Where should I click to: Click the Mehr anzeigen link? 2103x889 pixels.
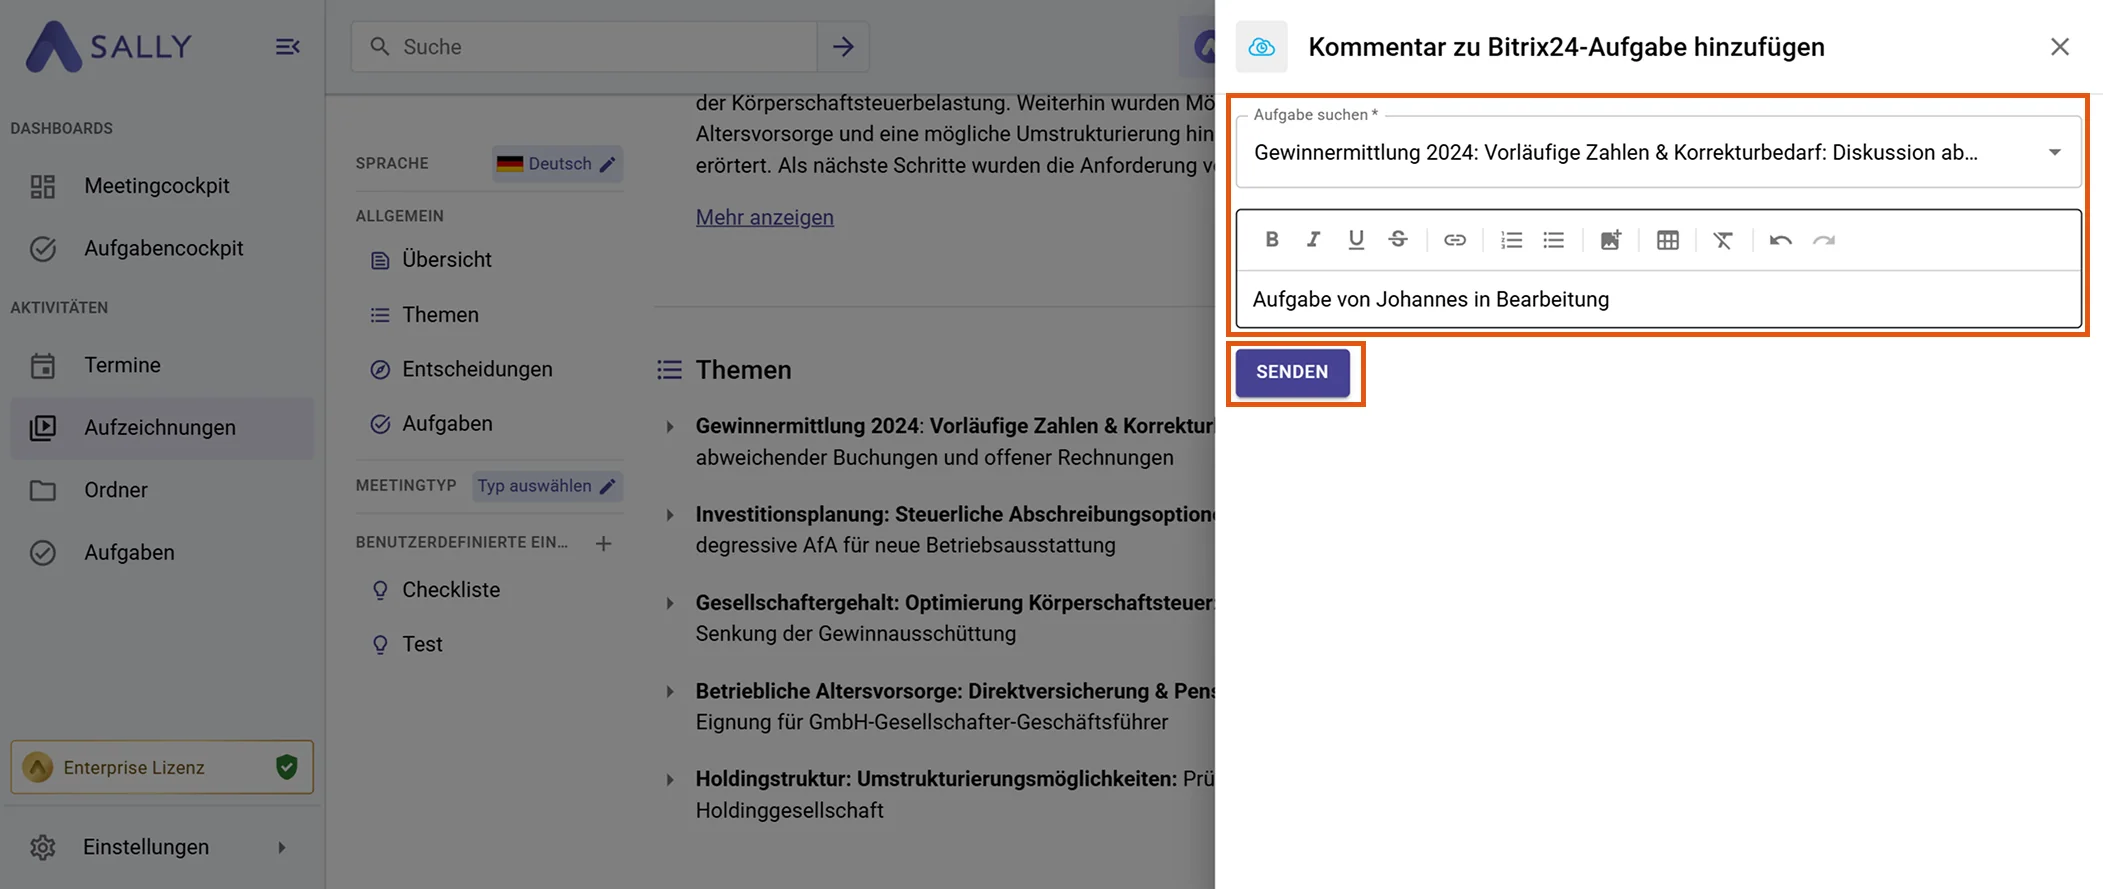pos(764,217)
